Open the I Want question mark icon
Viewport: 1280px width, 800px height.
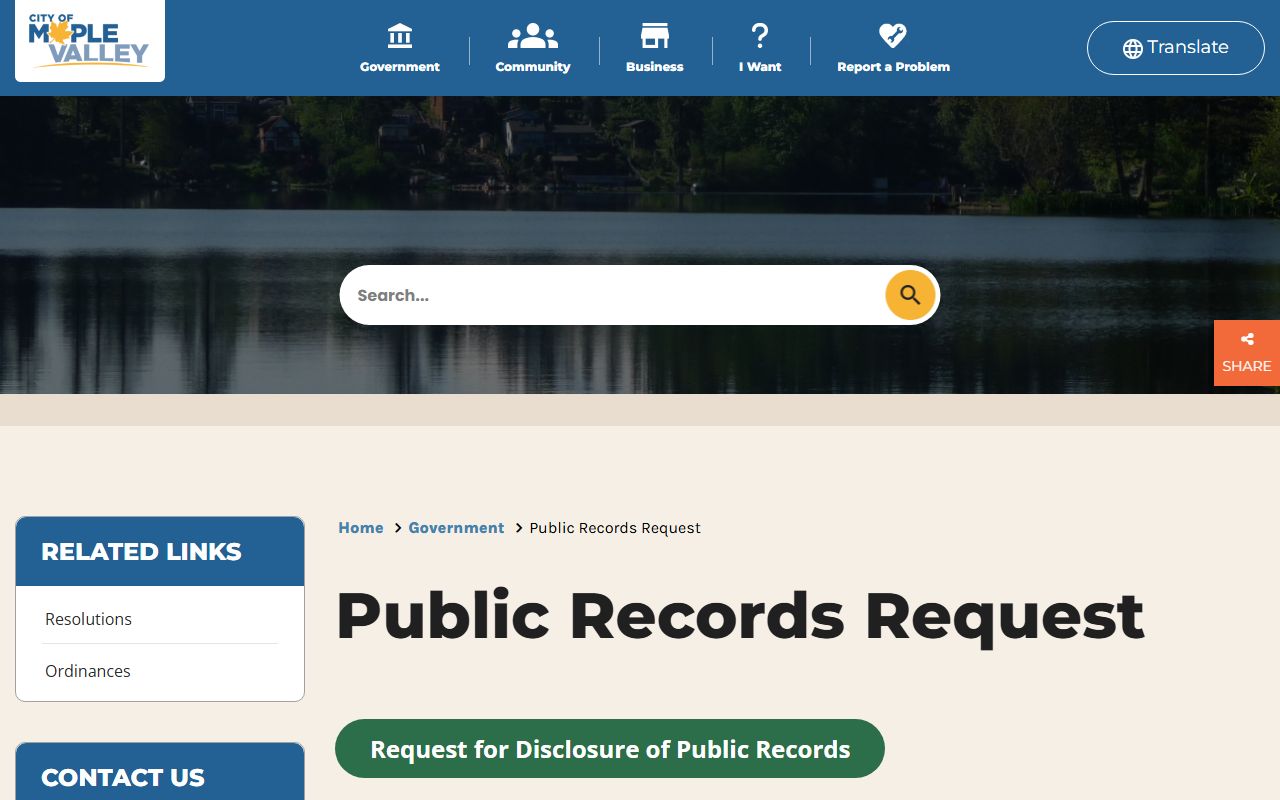click(x=760, y=36)
